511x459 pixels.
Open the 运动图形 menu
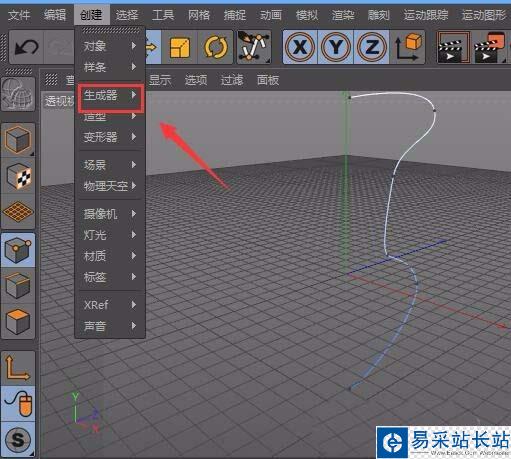click(484, 15)
